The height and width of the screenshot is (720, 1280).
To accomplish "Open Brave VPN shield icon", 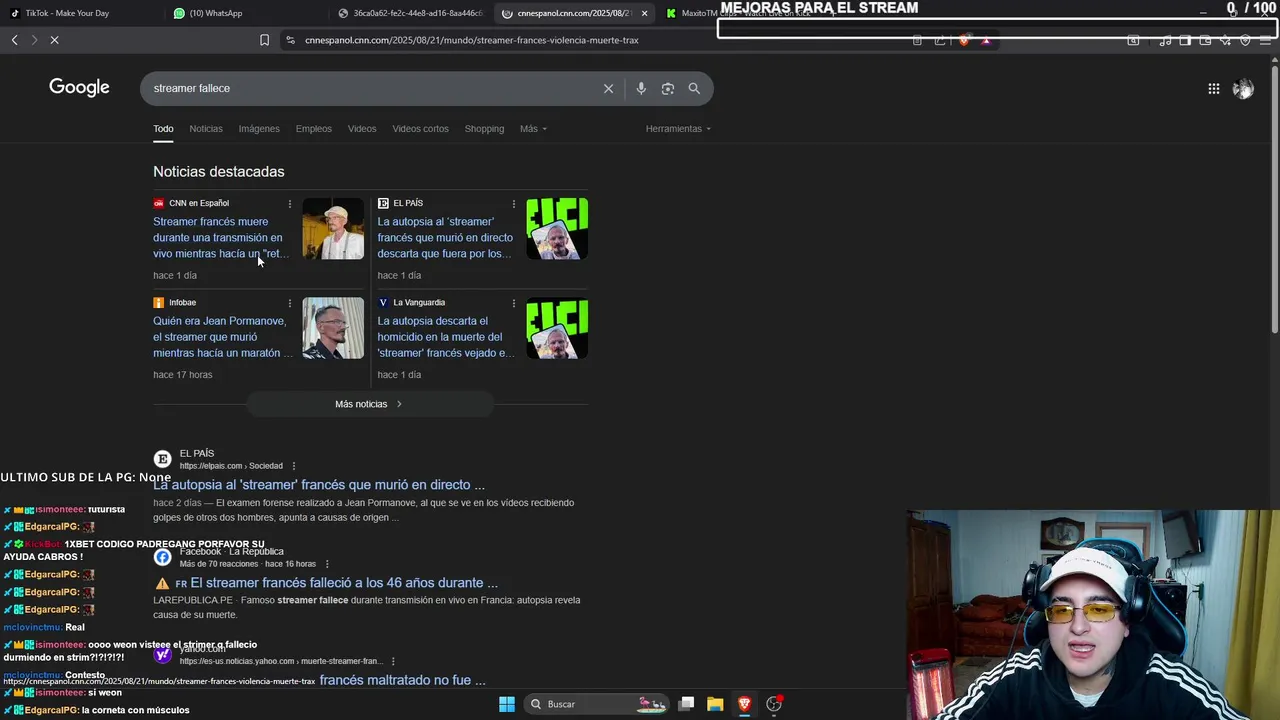I will point(1245,40).
